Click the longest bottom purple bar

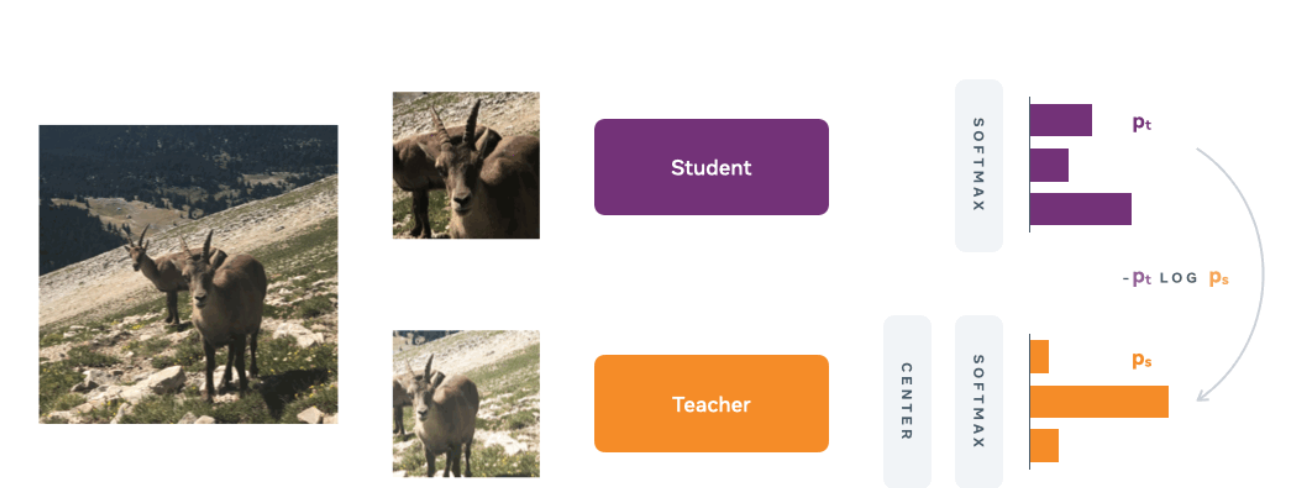[x=1080, y=209]
